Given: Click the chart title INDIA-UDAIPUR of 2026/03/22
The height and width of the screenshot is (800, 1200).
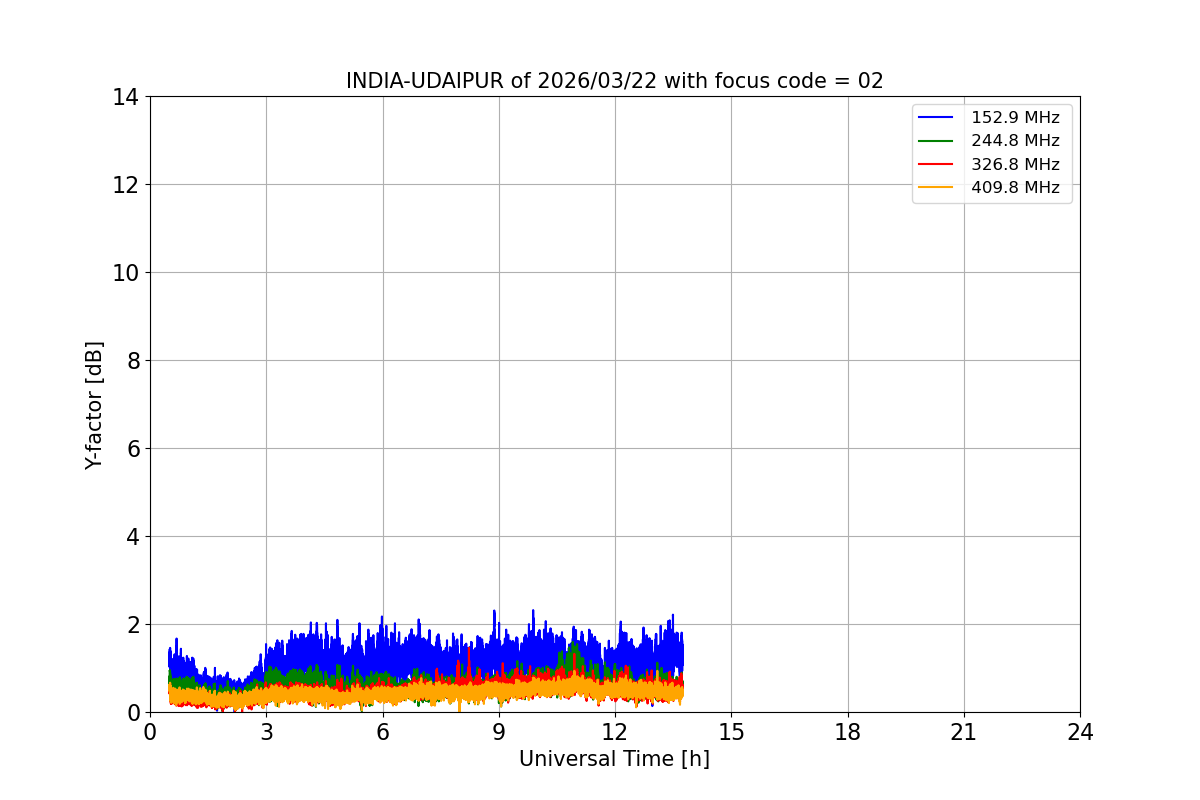Looking at the screenshot, I should pyautogui.click(x=615, y=81).
